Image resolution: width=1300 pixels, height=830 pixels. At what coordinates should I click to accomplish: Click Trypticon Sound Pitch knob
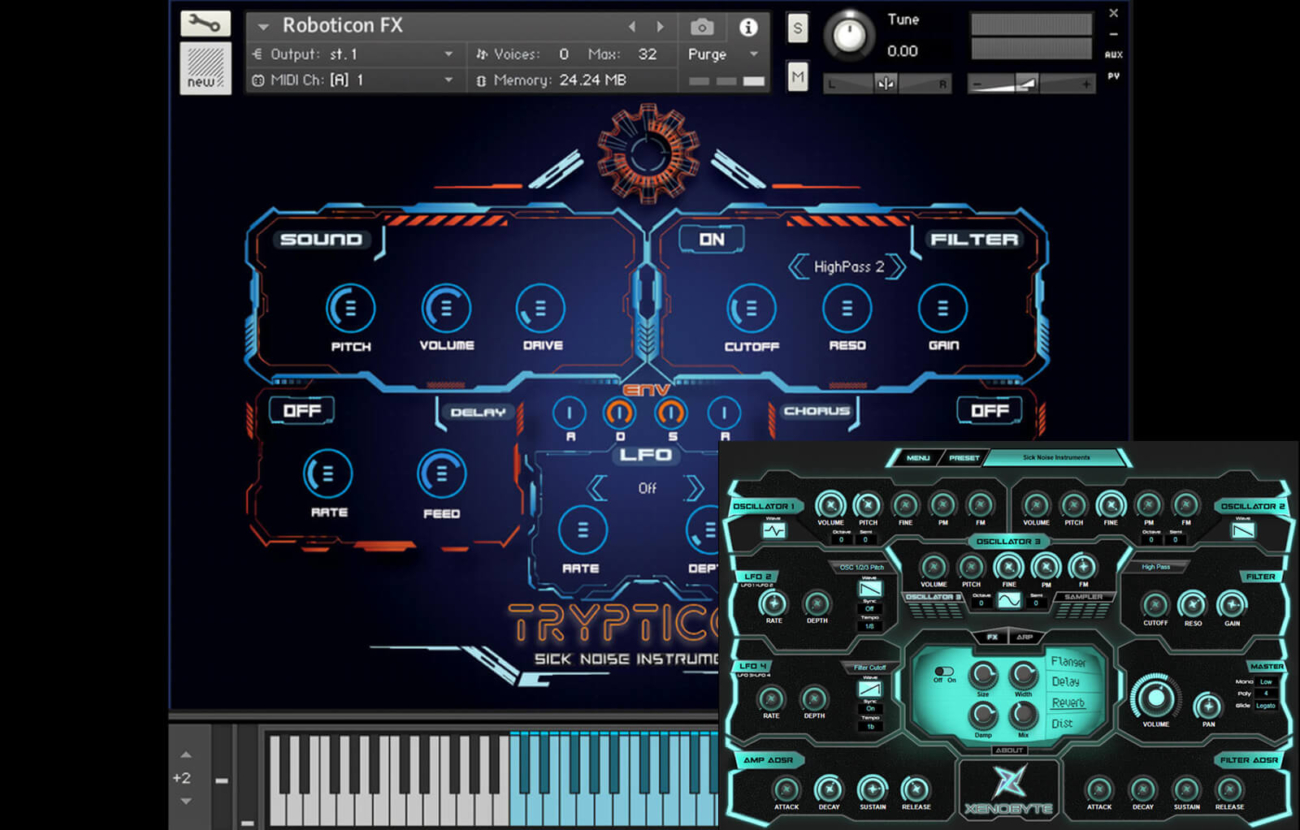350,308
